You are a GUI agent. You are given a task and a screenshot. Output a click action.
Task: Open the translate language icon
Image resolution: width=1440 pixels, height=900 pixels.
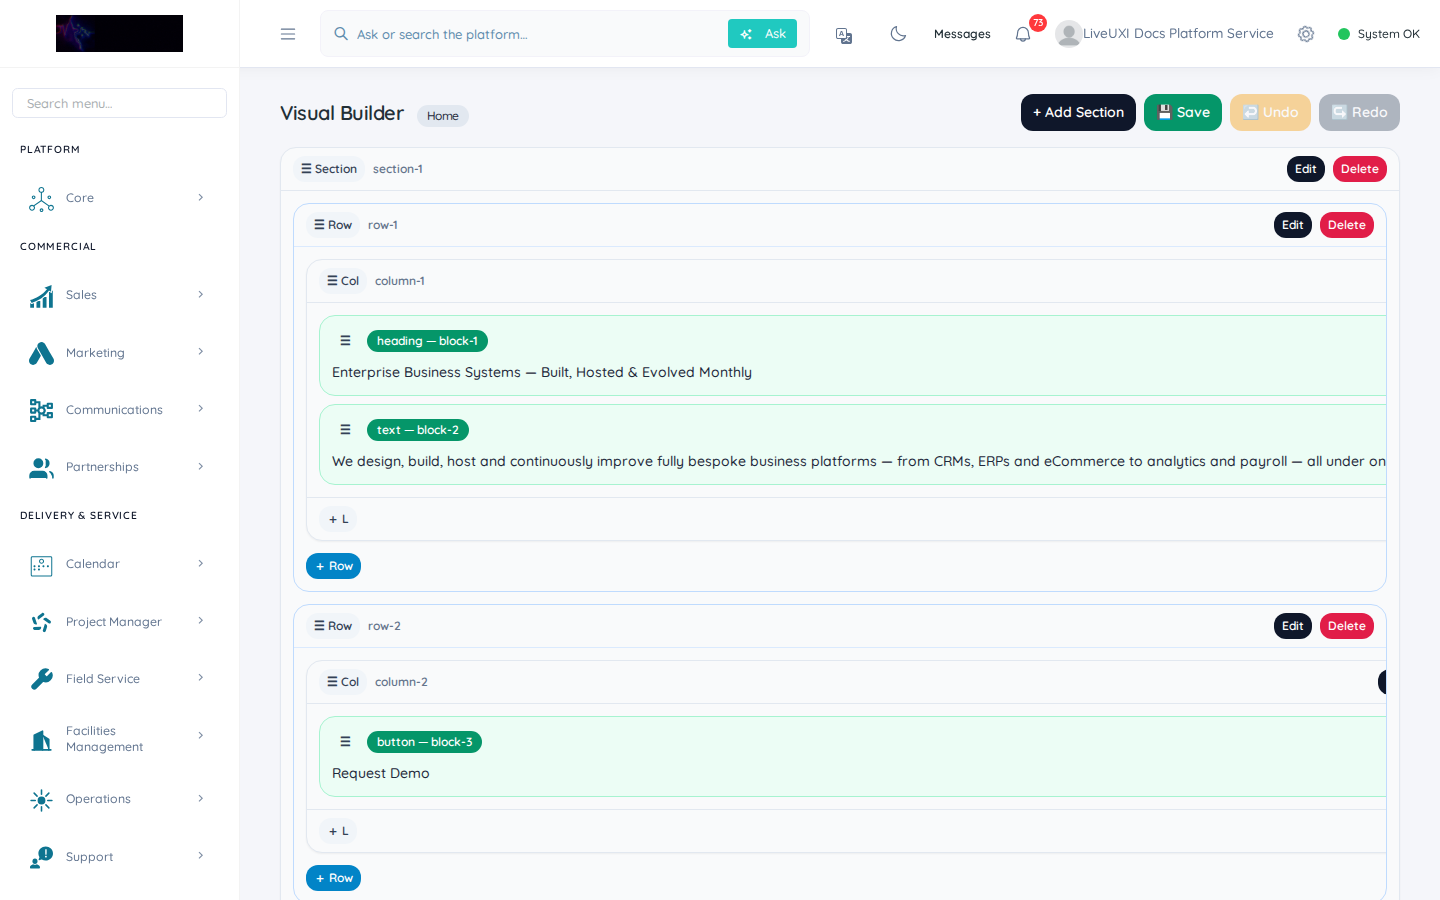point(844,35)
